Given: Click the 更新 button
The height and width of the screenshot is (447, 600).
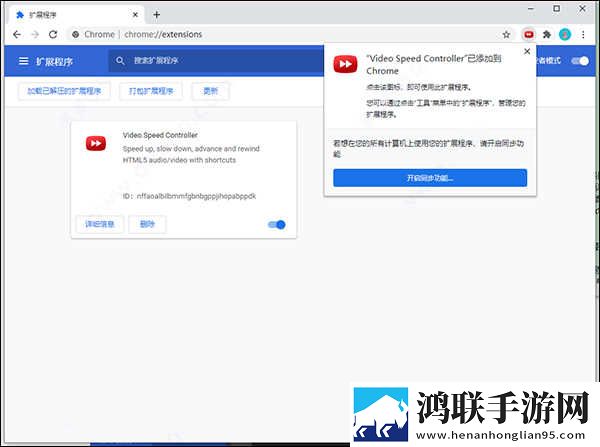Looking at the screenshot, I should (x=210, y=91).
